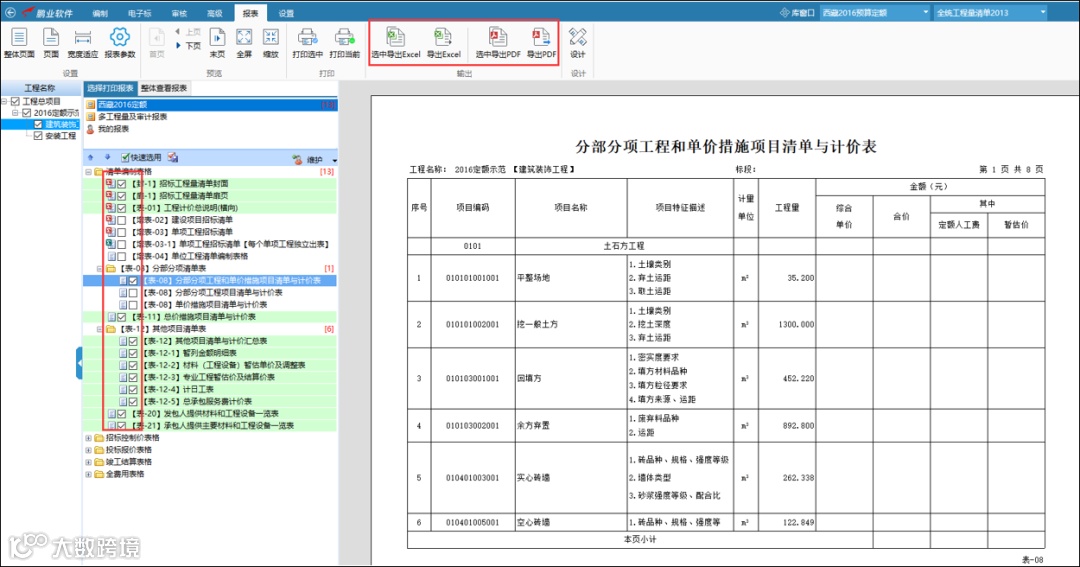The height and width of the screenshot is (567, 1080).
Task: Toggle checkbox for 工程总项目
Action: (15, 101)
